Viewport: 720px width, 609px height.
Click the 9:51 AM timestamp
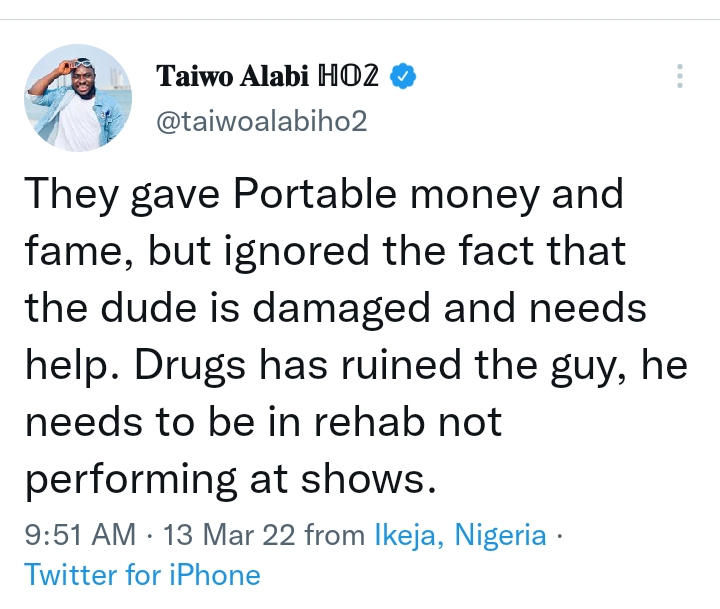click(x=79, y=536)
